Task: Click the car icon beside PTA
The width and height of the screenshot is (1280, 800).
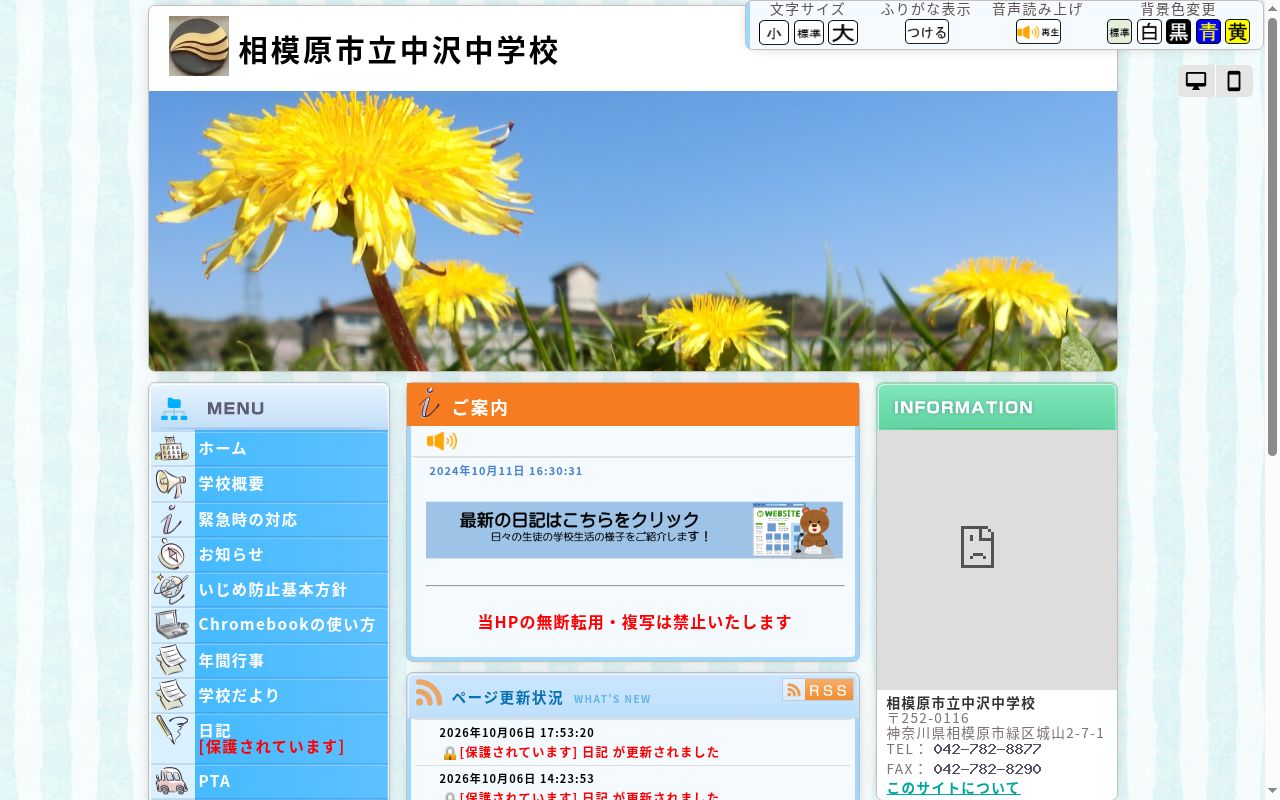Action: [x=172, y=780]
